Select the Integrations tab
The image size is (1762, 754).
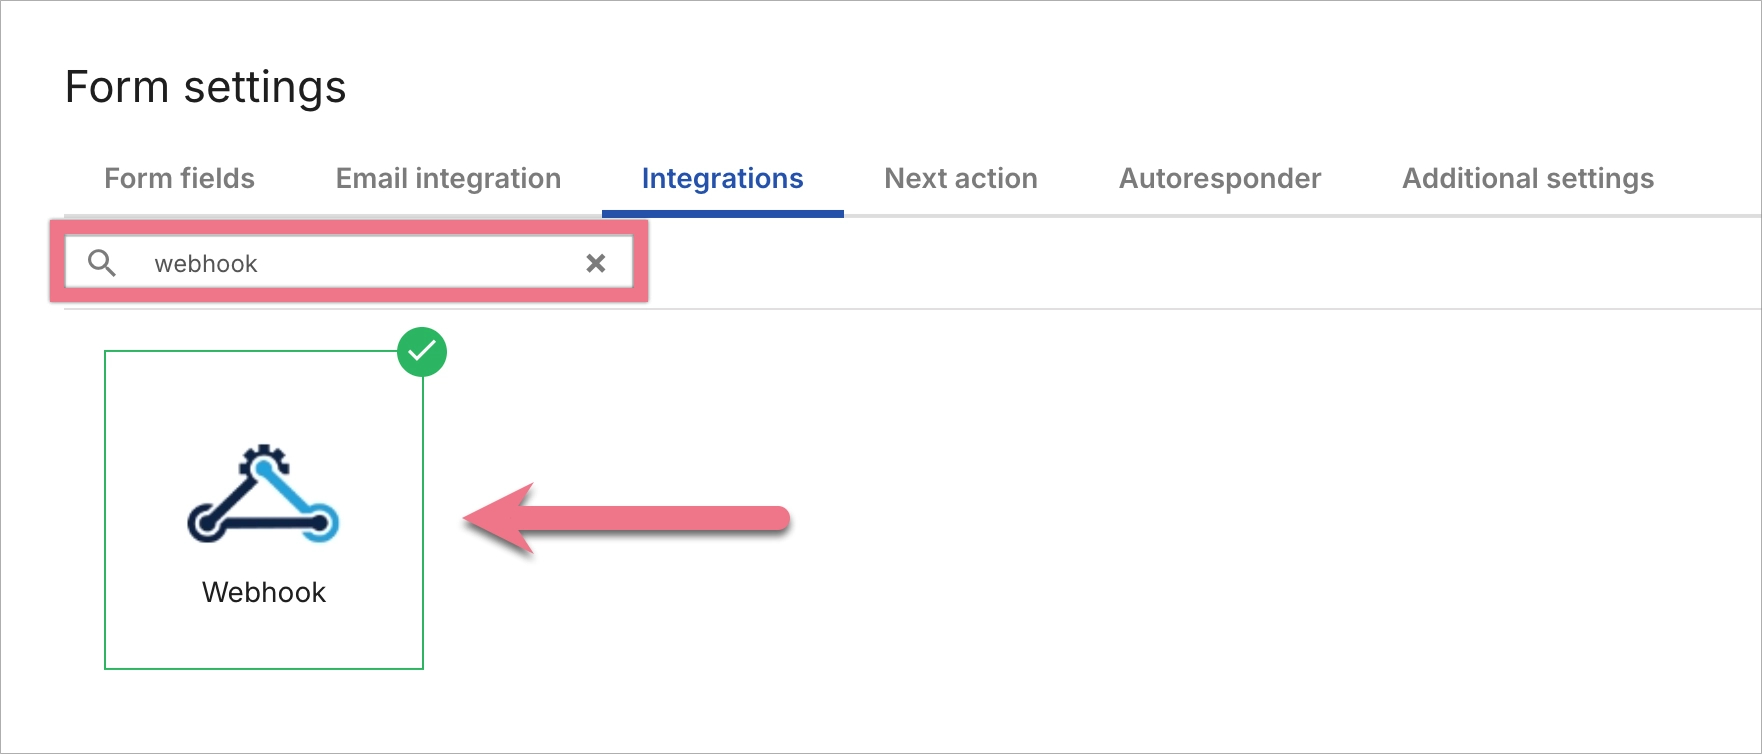click(x=723, y=178)
